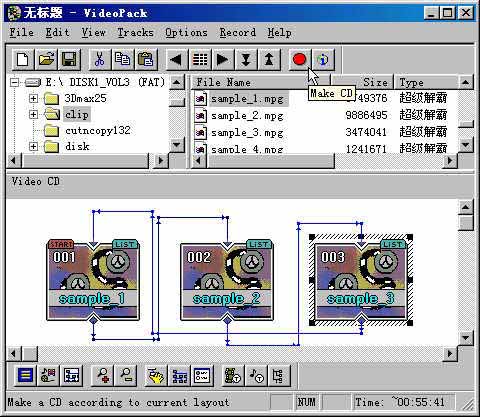Select the Cut scissors icon
Viewport: 480px width, 417px height.
99,60
